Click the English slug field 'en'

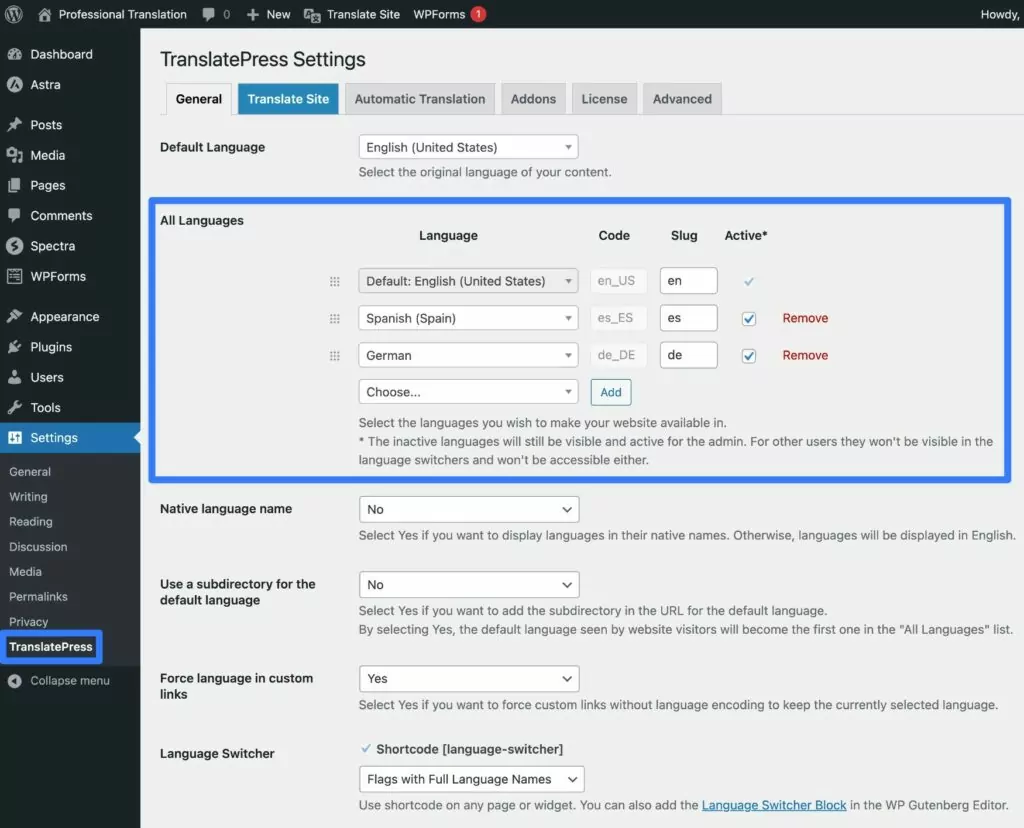click(688, 281)
